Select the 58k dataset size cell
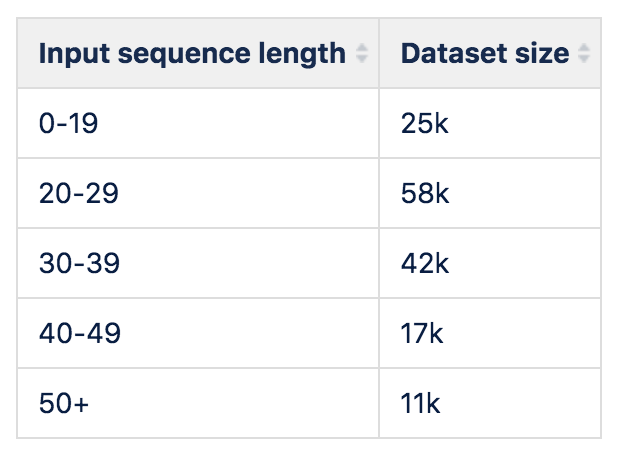 coord(425,193)
